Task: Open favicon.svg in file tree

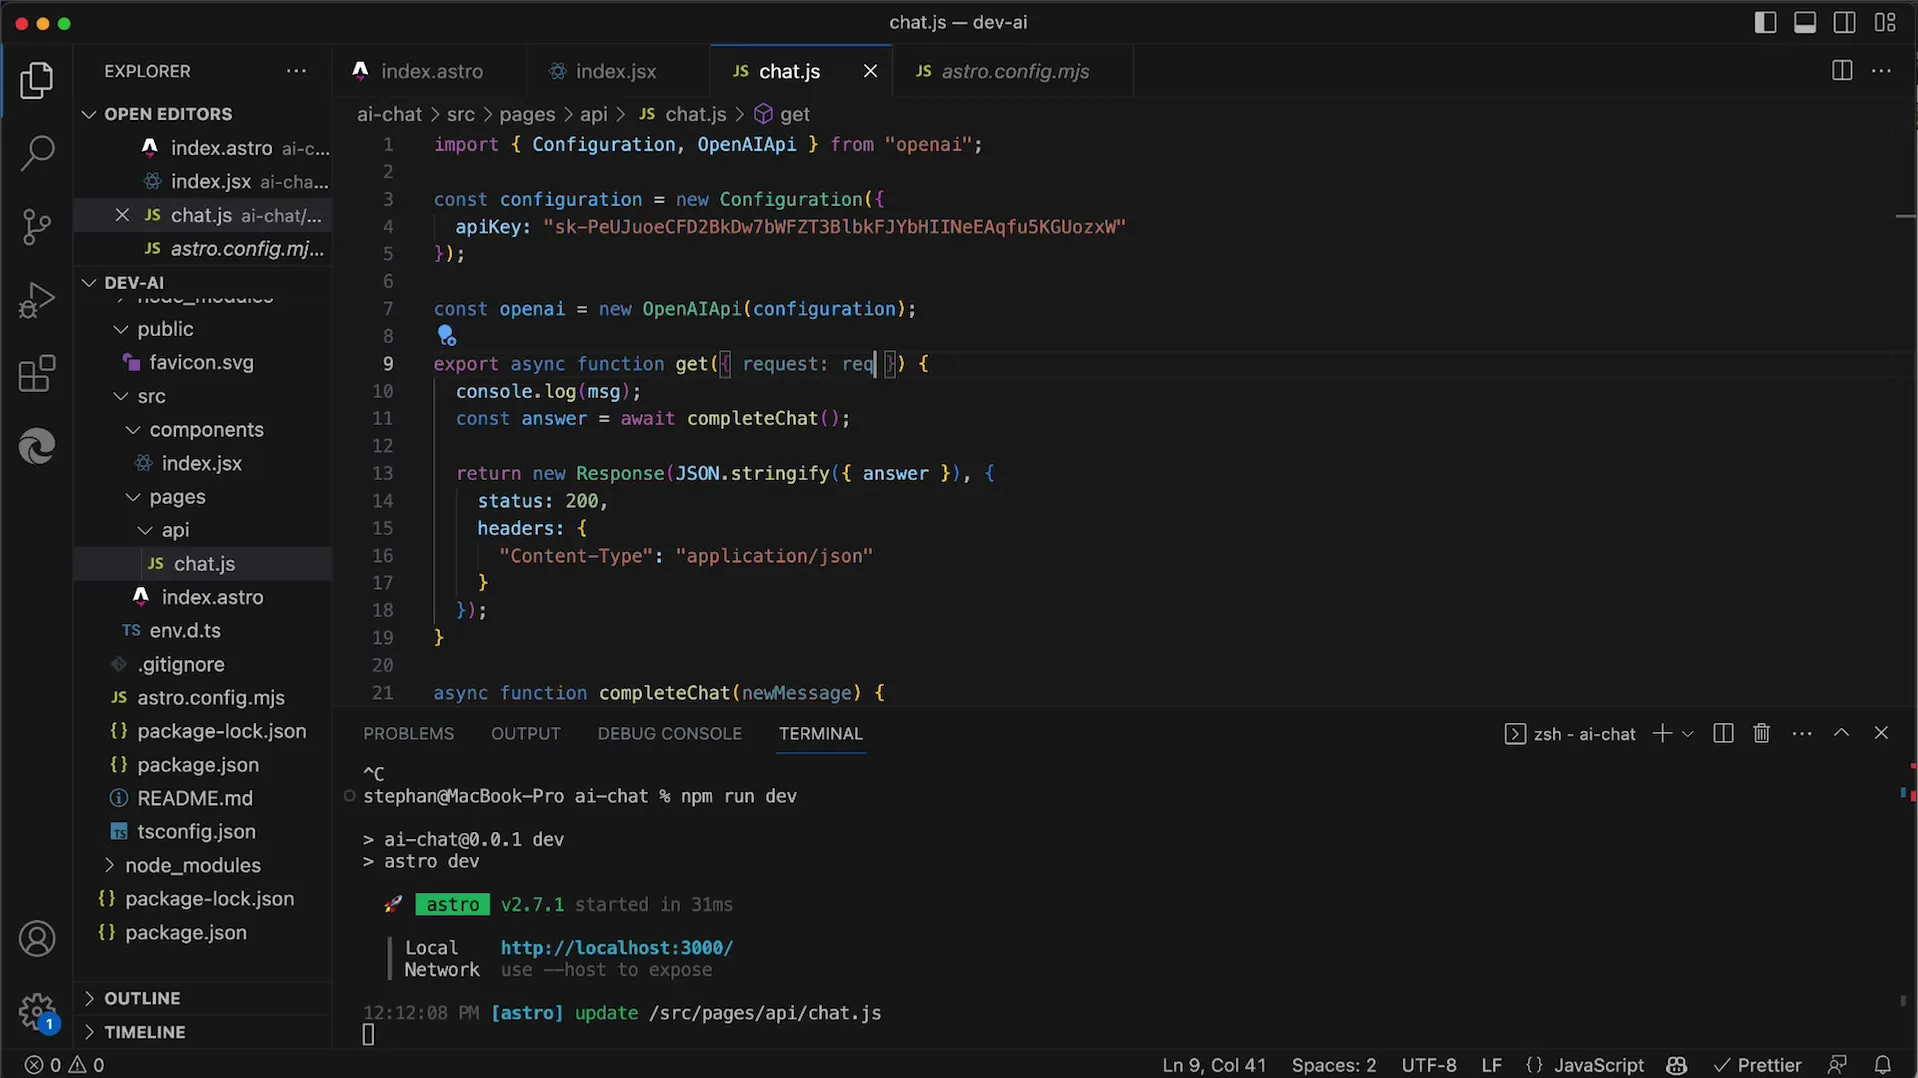Action: coord(201,362)
